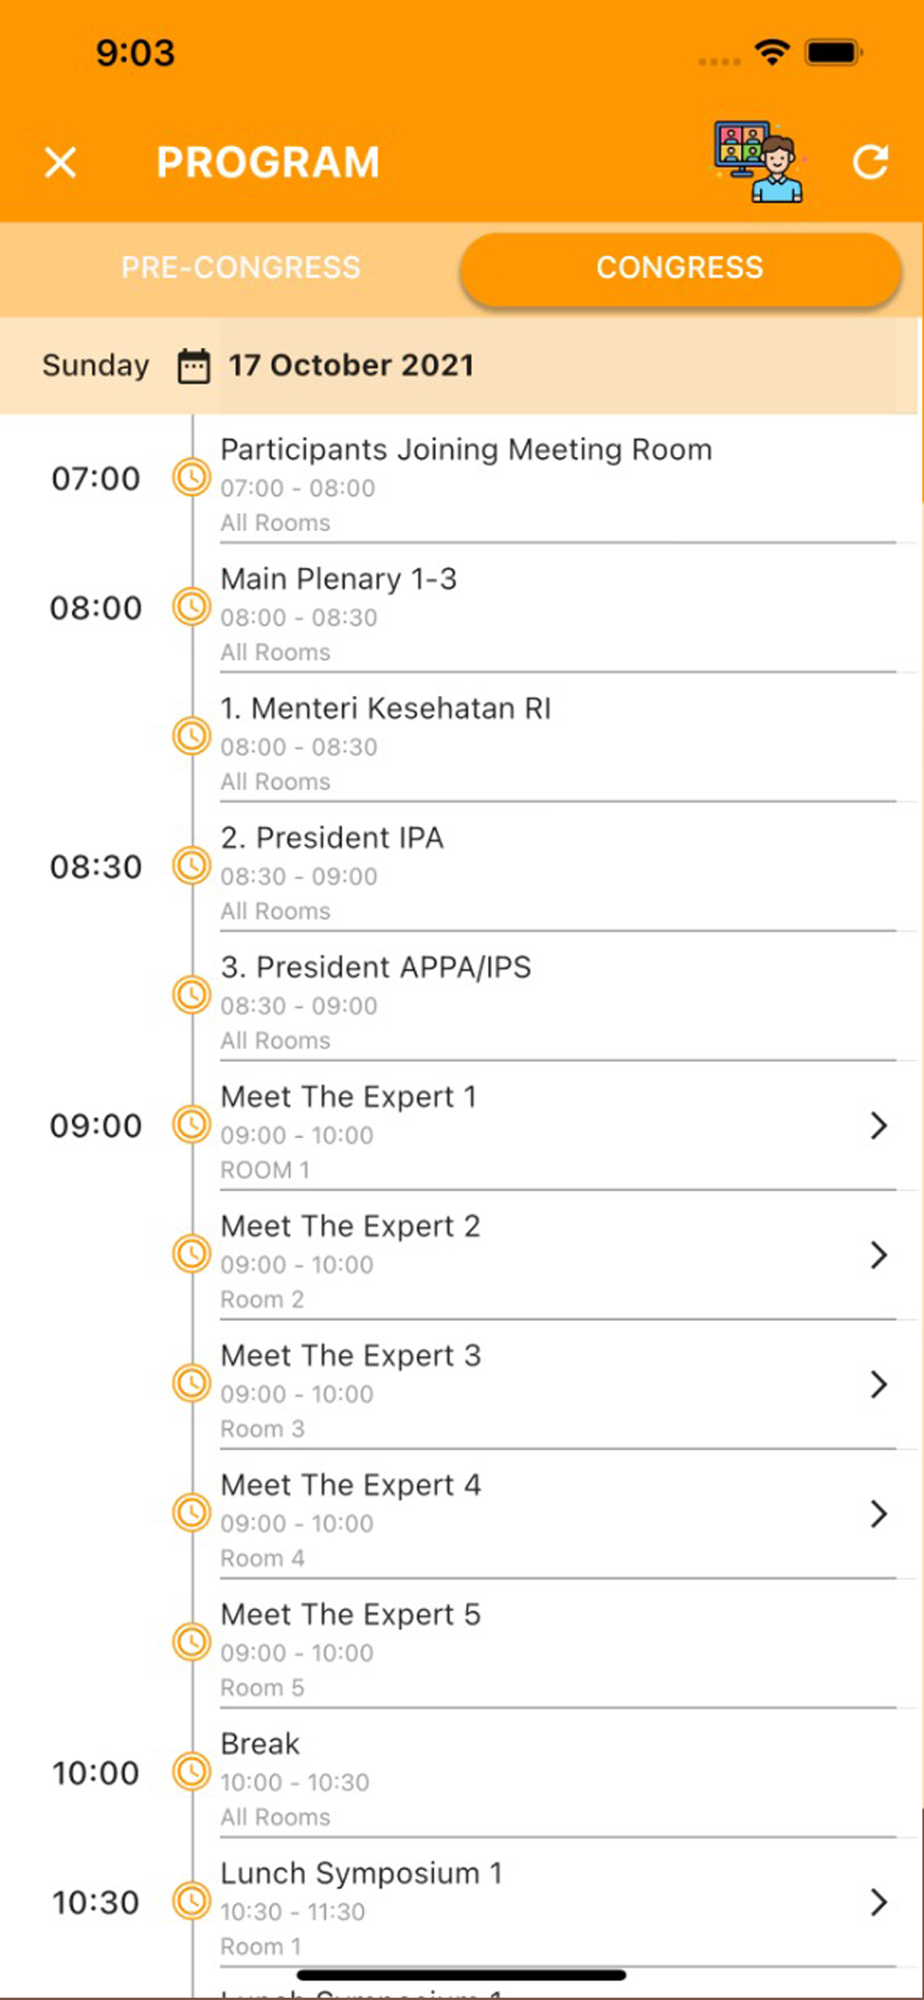Select the Meet The Expert 5 session
The height and width of the screenshot is (2000, 924).
(x=351, y=1615)
